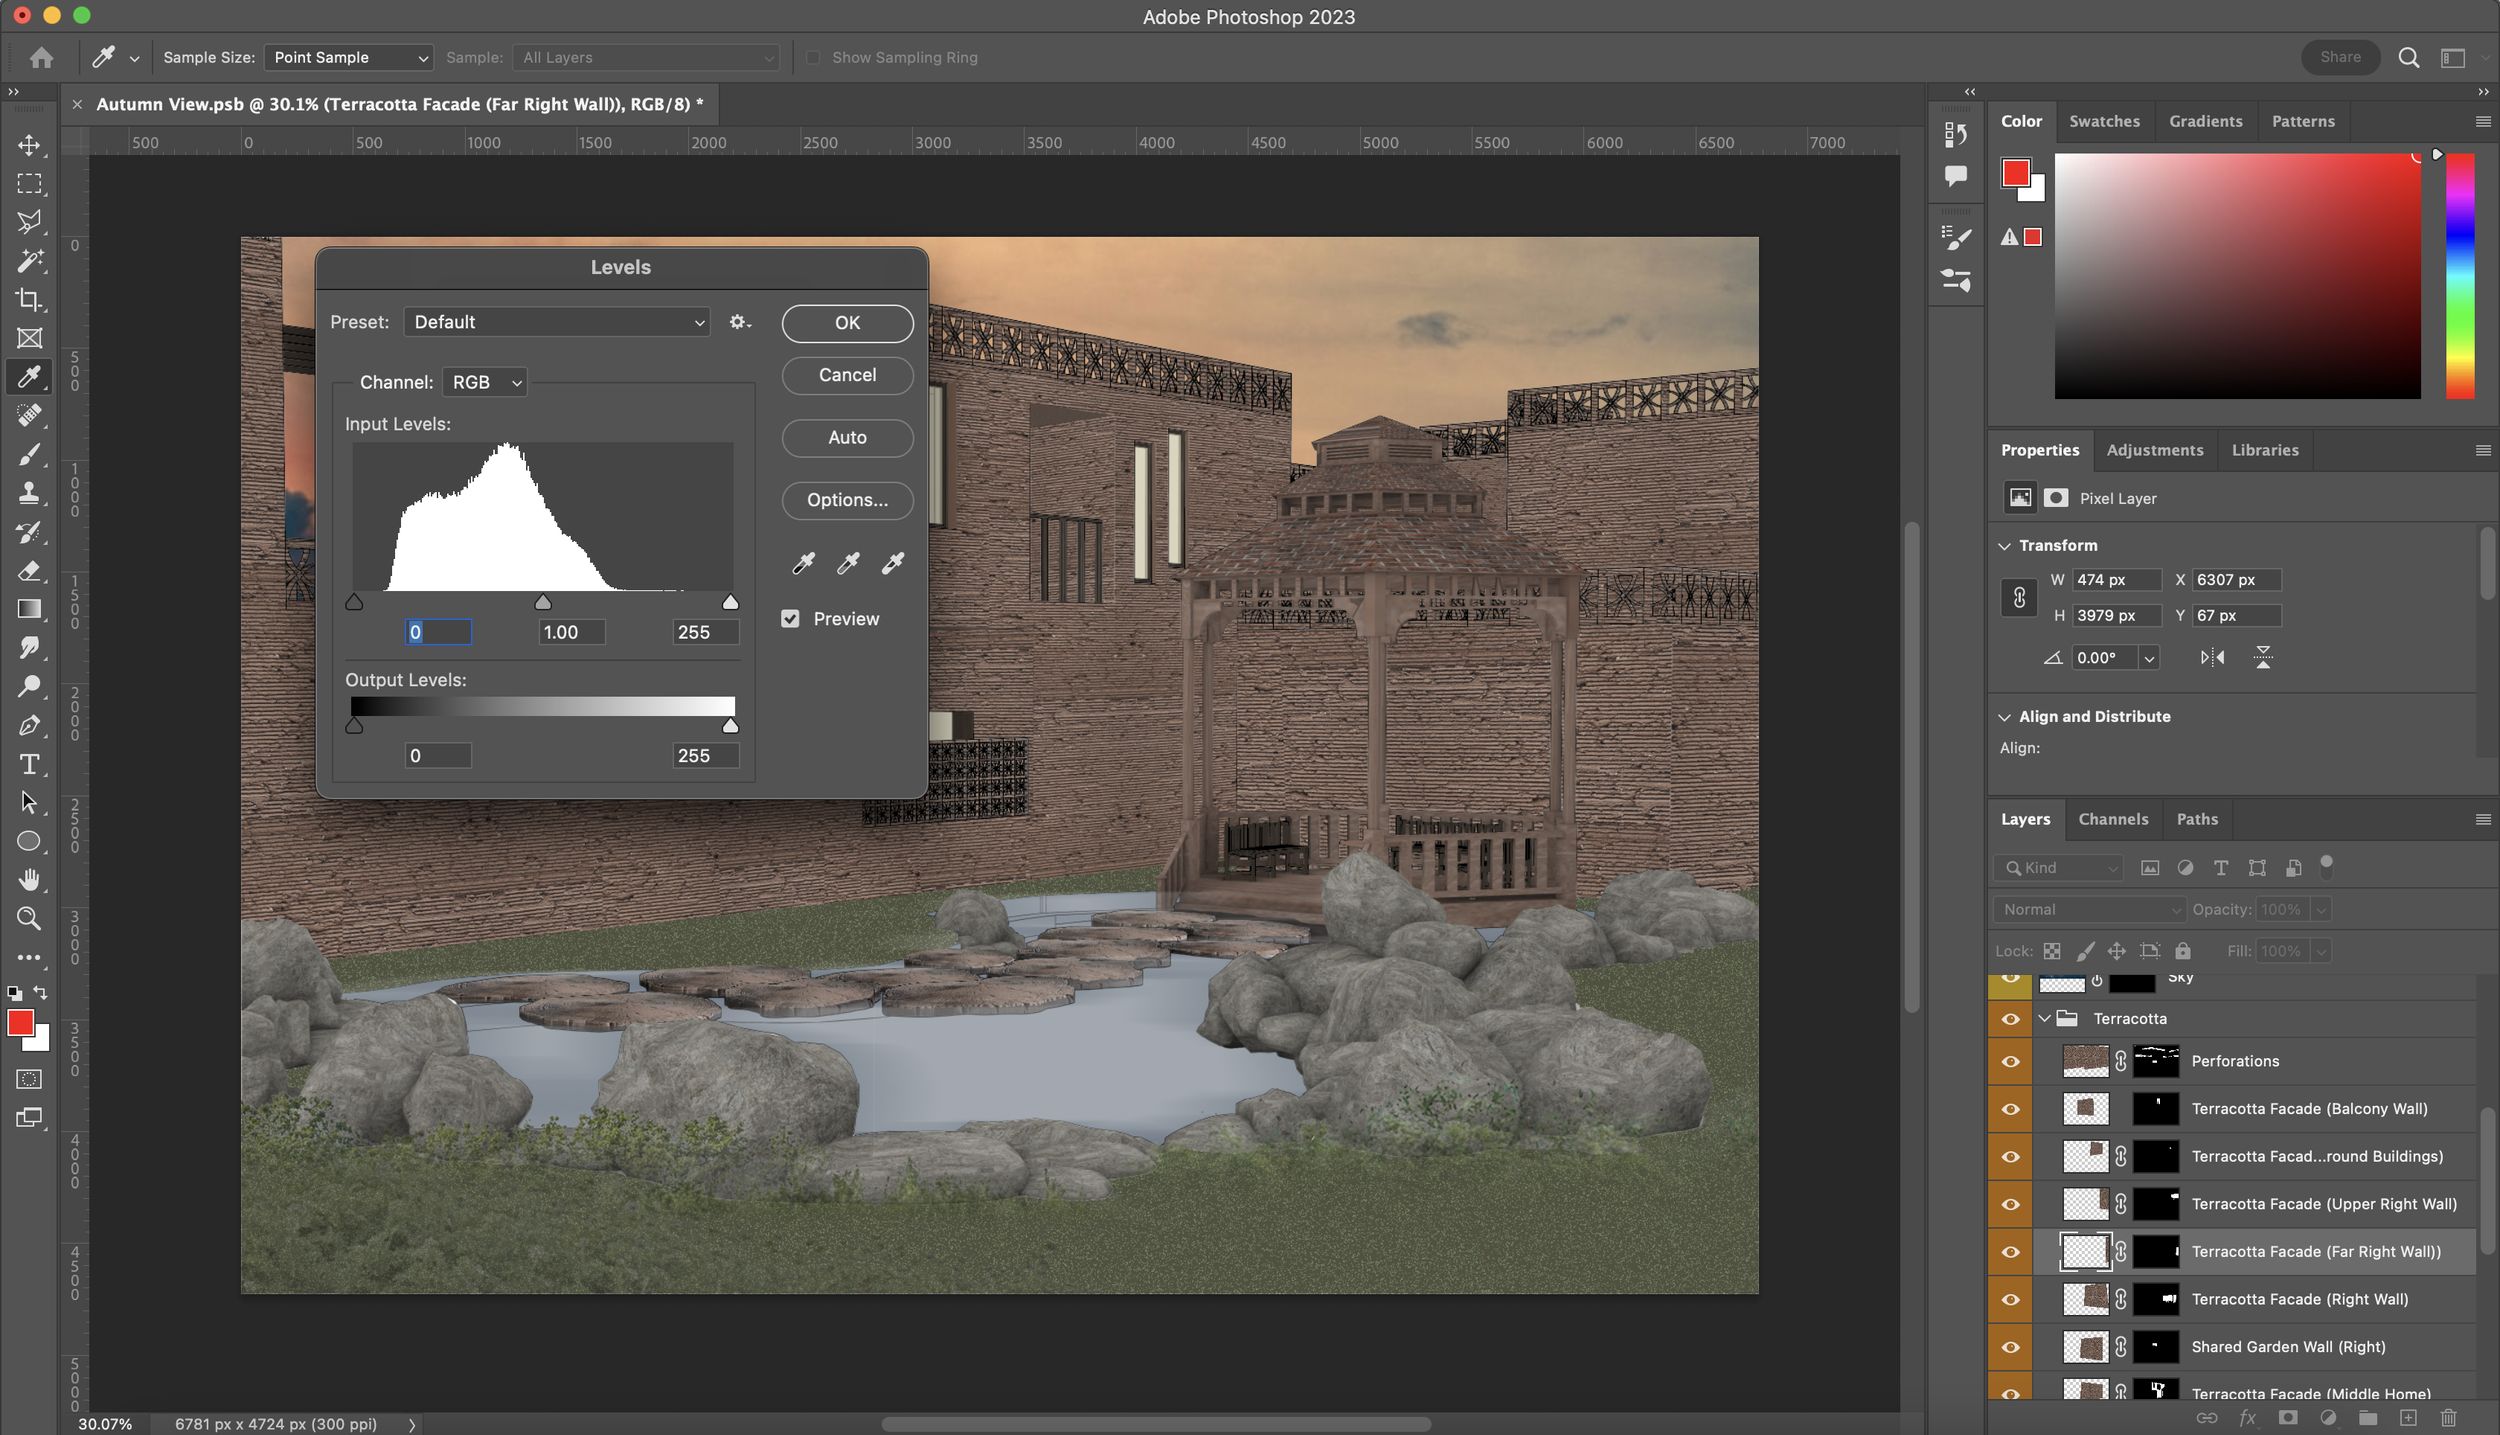The width and height of the screenshot is (2500, 1435).
Task: Click the gray midpoint eyedropper in Levels
Action: tap(846, 563)
